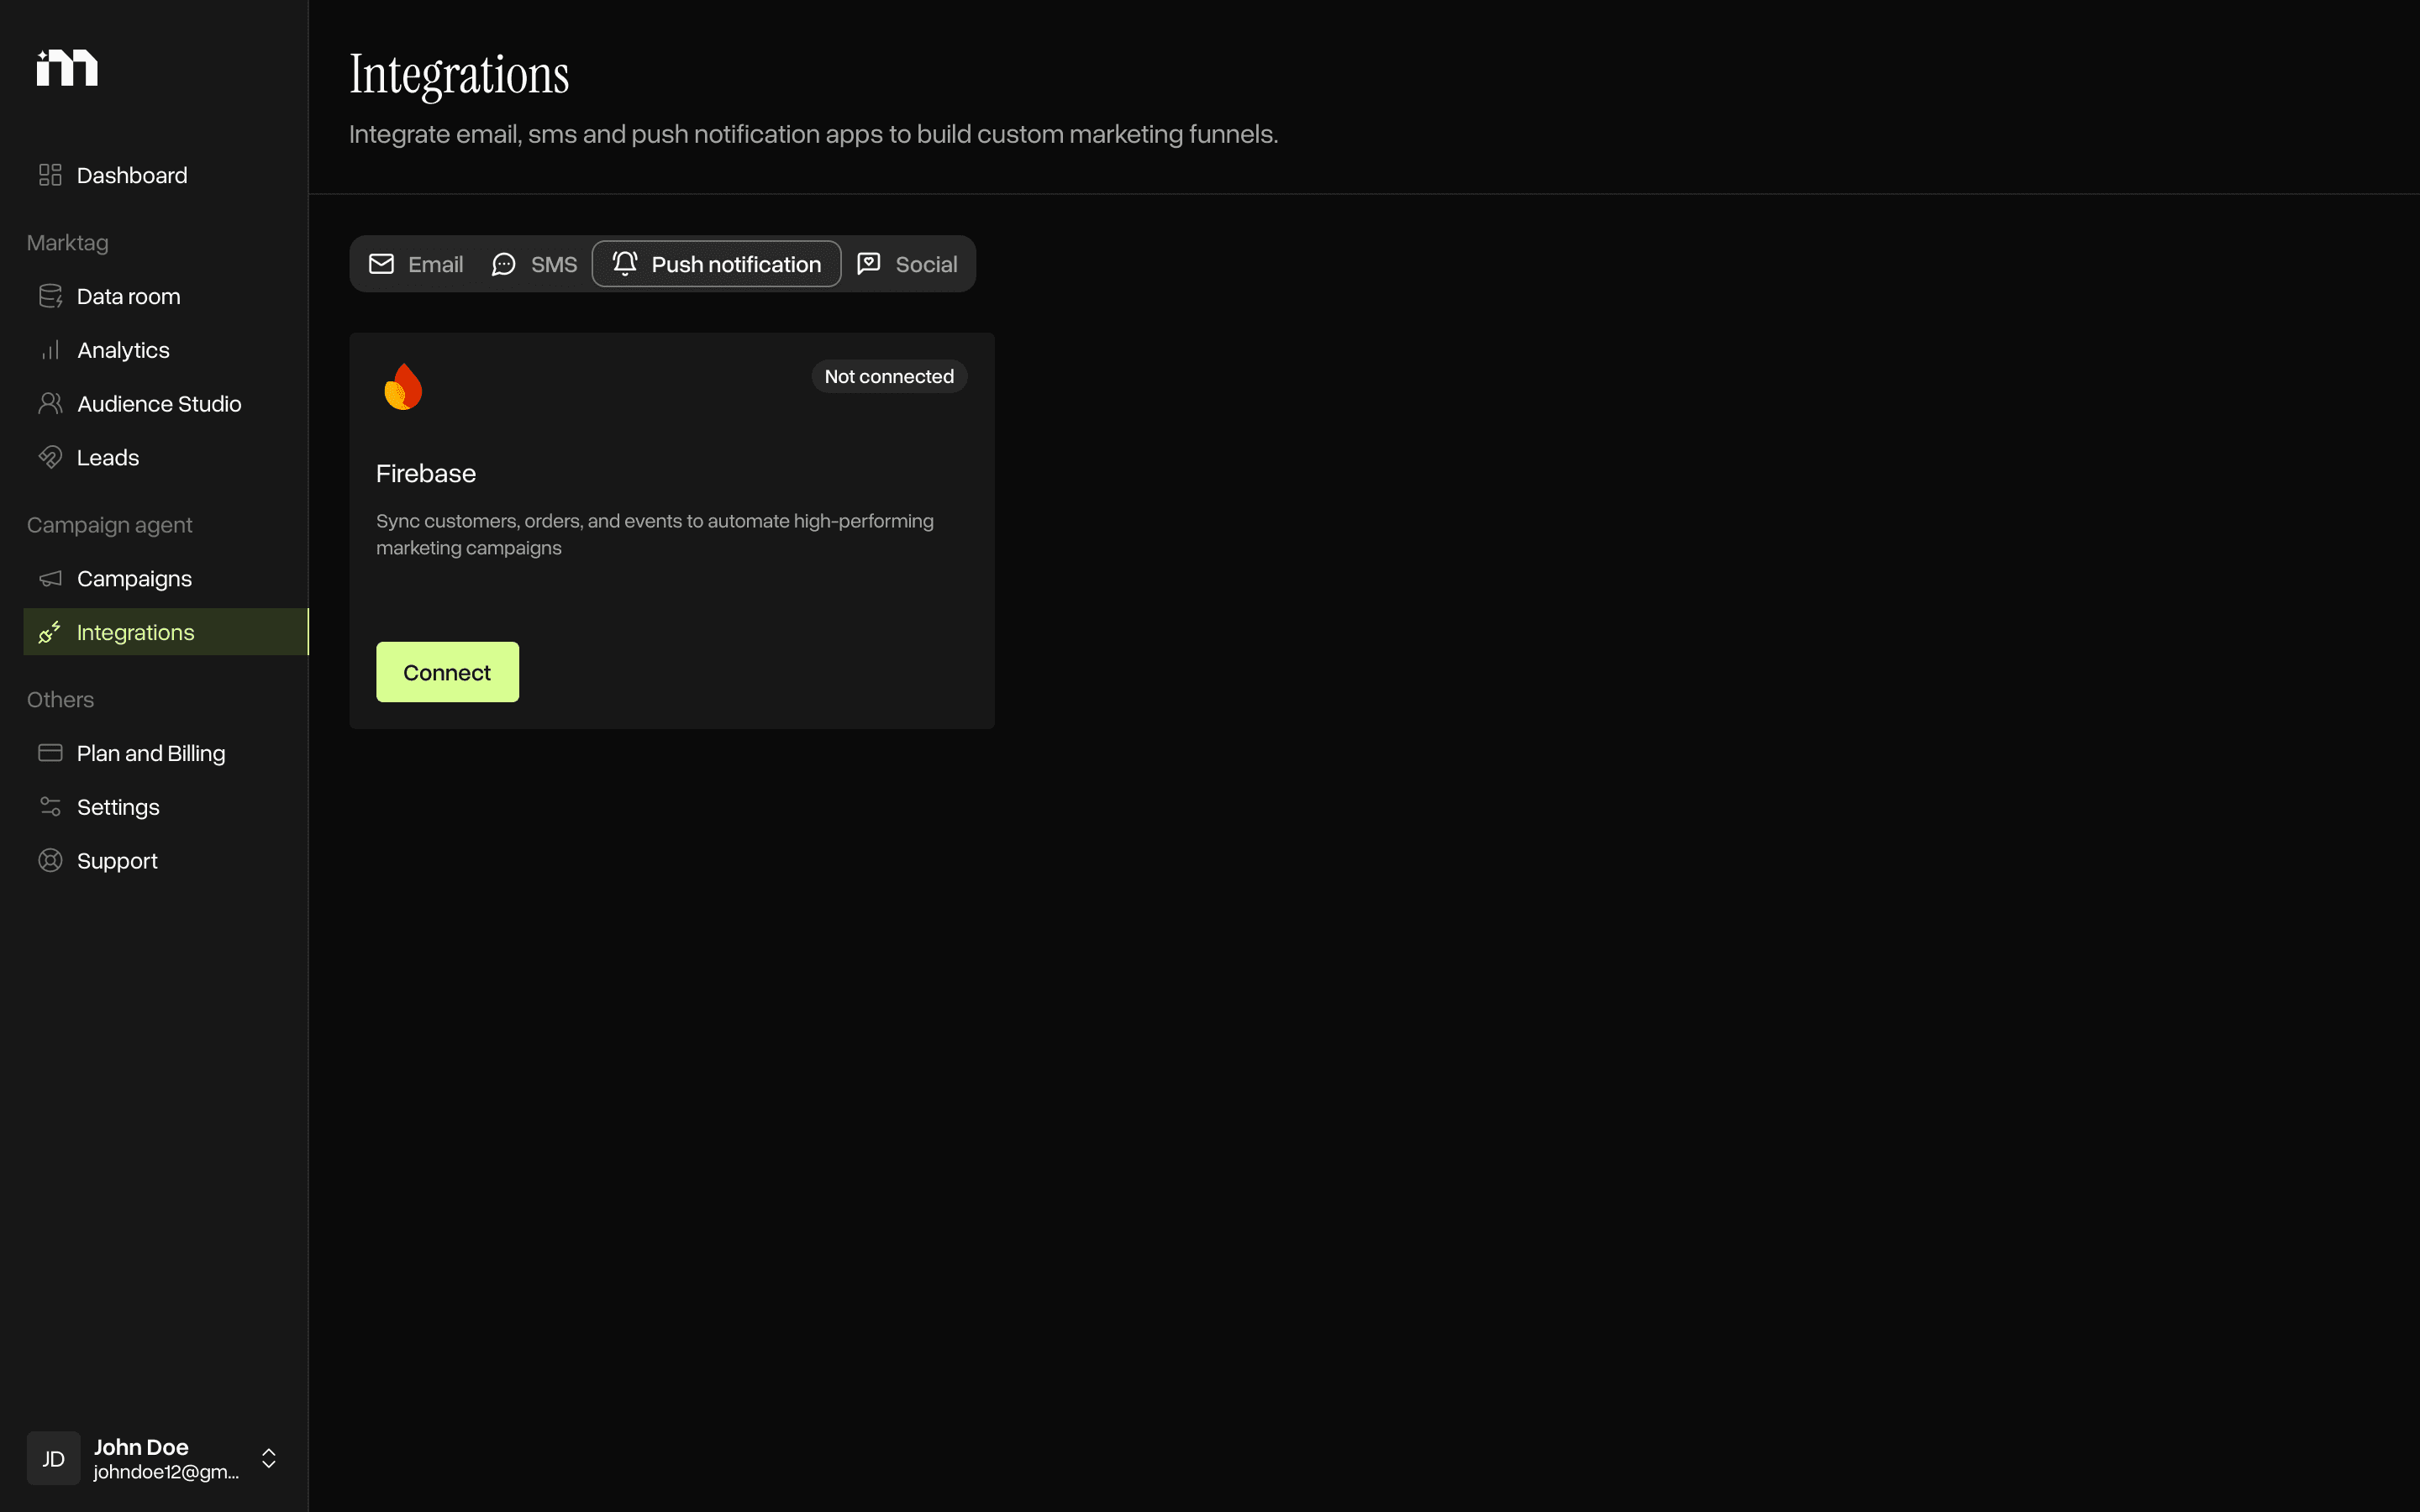Go to Data room
The width and height of the screenshot is (2420, 1512).
click(166, 296)
